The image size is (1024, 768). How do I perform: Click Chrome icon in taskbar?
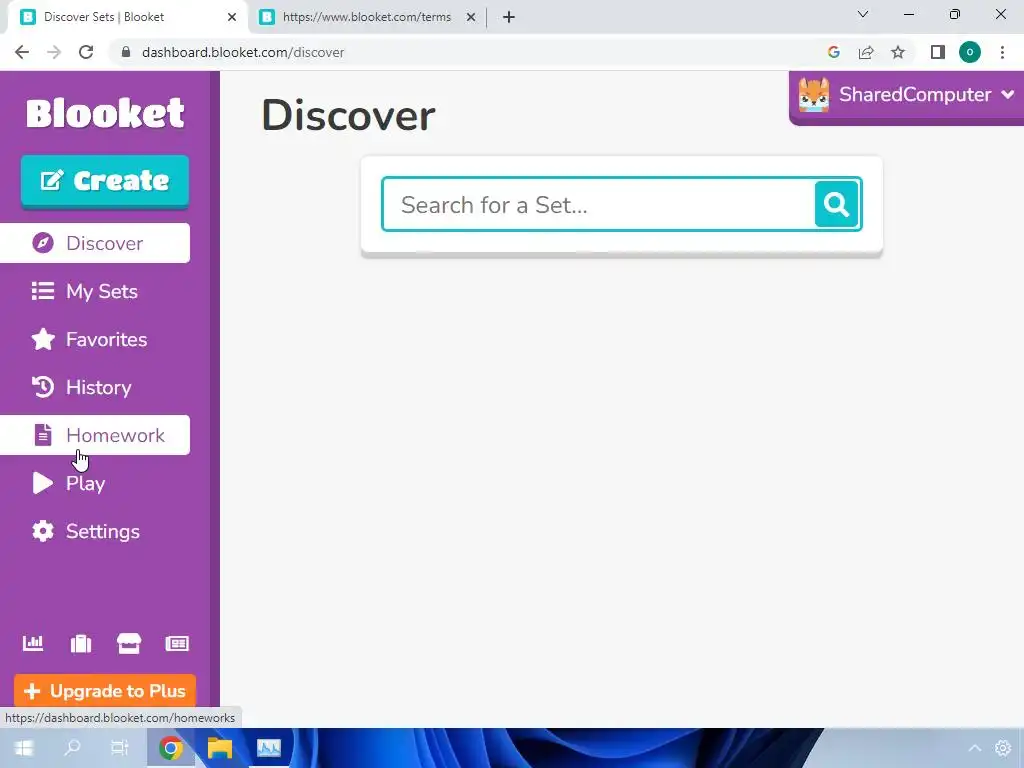[170, 748]
